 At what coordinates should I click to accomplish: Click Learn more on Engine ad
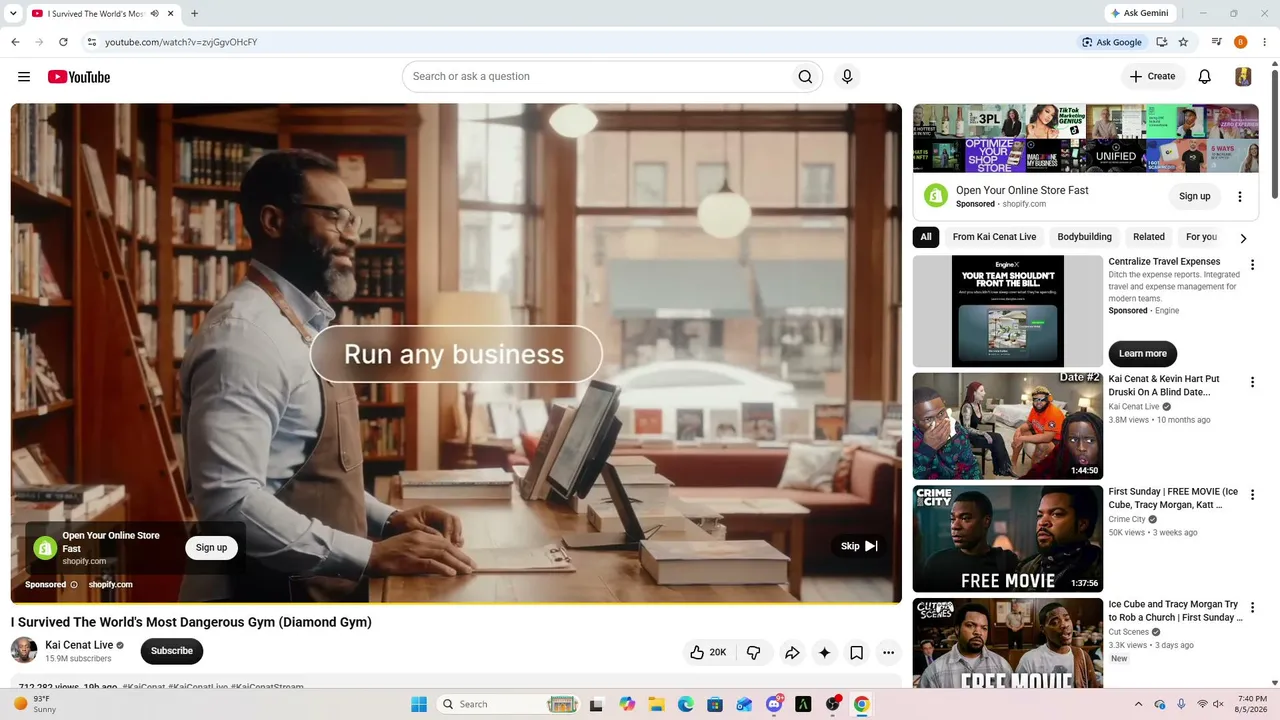pyautogui.click(x=1143, y=353)
